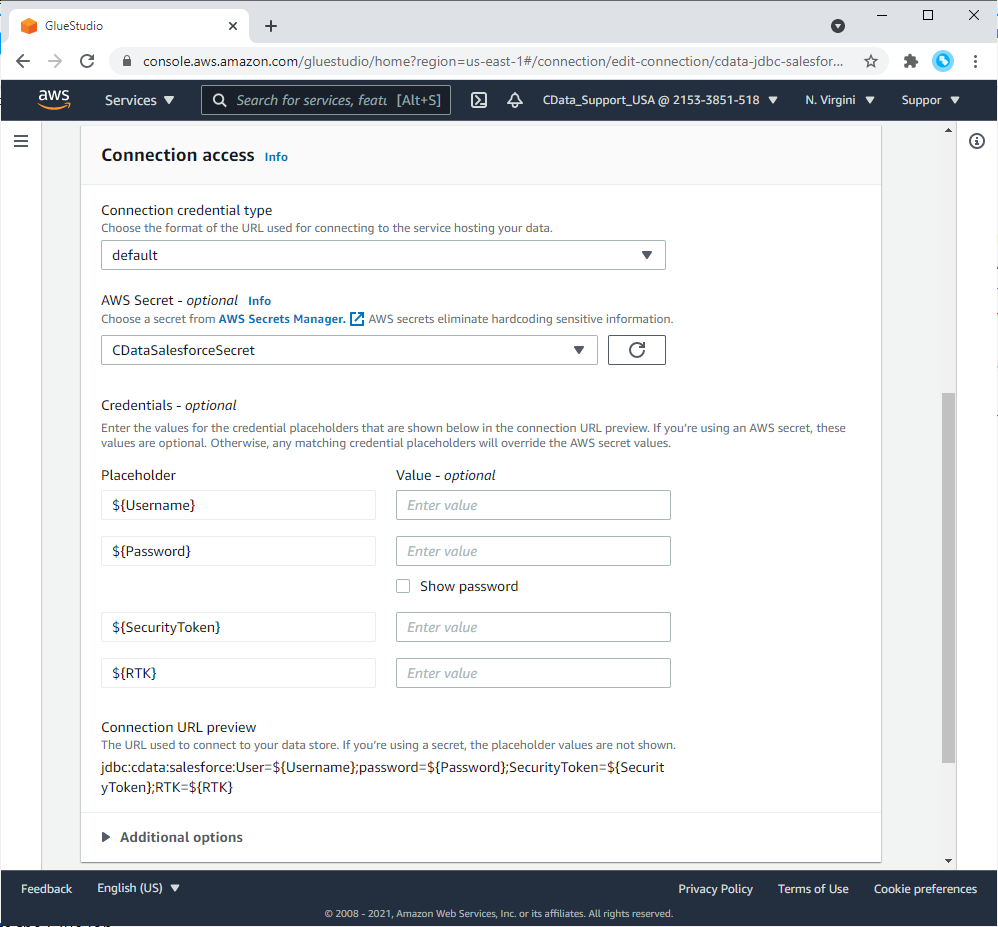Open the Services menu
998x927 pixels.
point(139,100)
